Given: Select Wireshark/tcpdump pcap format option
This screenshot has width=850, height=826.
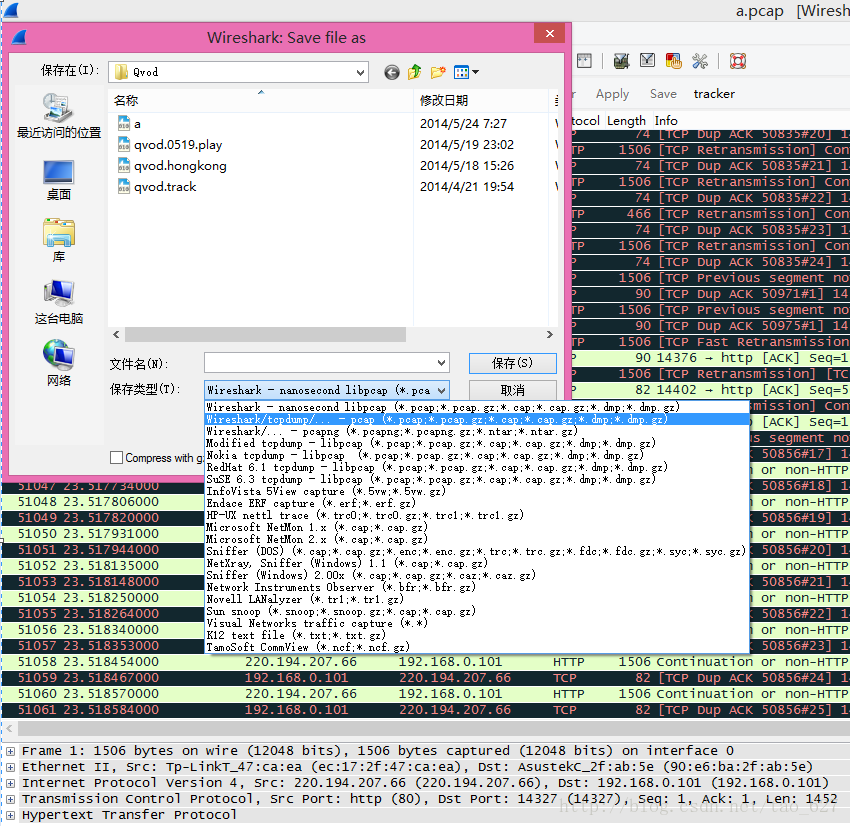Looking at the screenshot, I should 476,420.
